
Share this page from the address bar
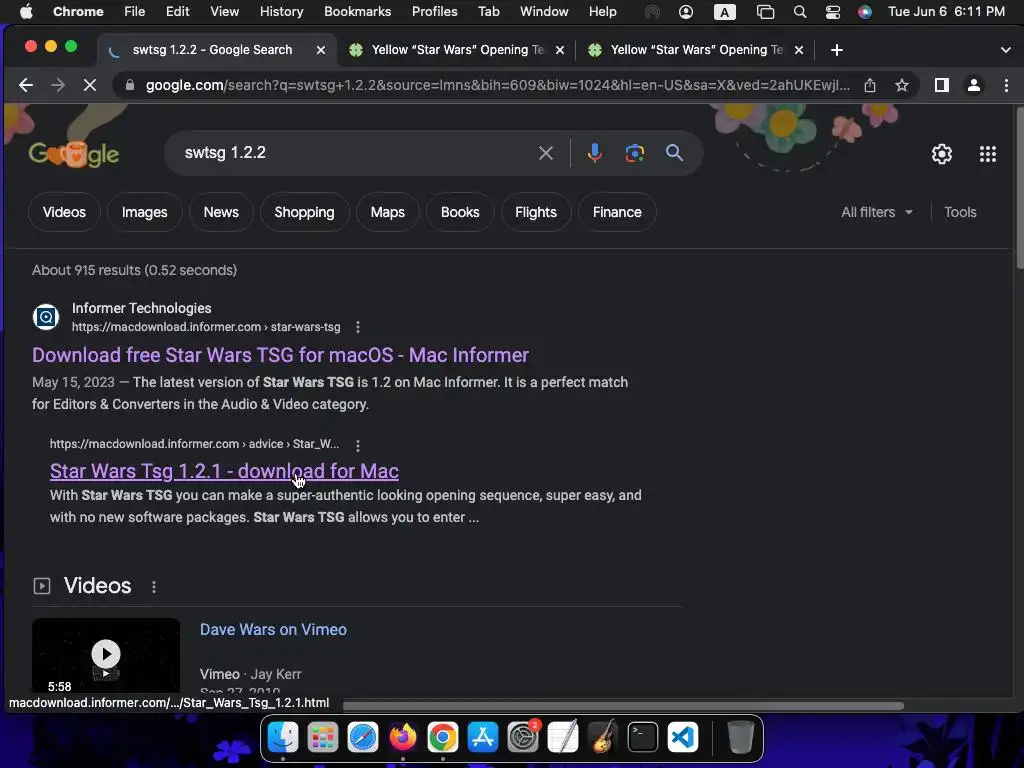pyautogui.click(x=870, y=85)
